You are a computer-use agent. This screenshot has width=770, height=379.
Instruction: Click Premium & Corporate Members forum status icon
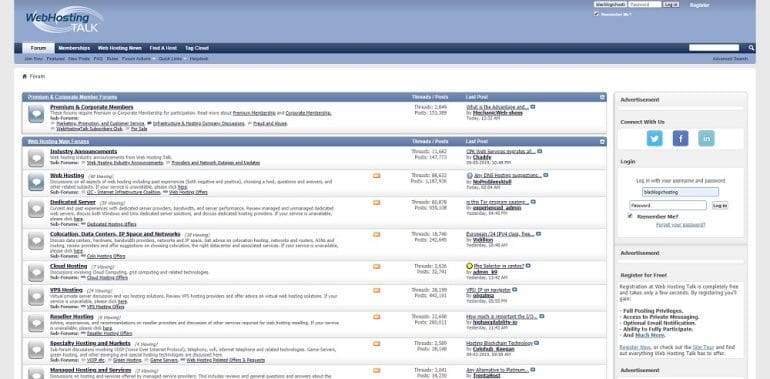[36, 114]
